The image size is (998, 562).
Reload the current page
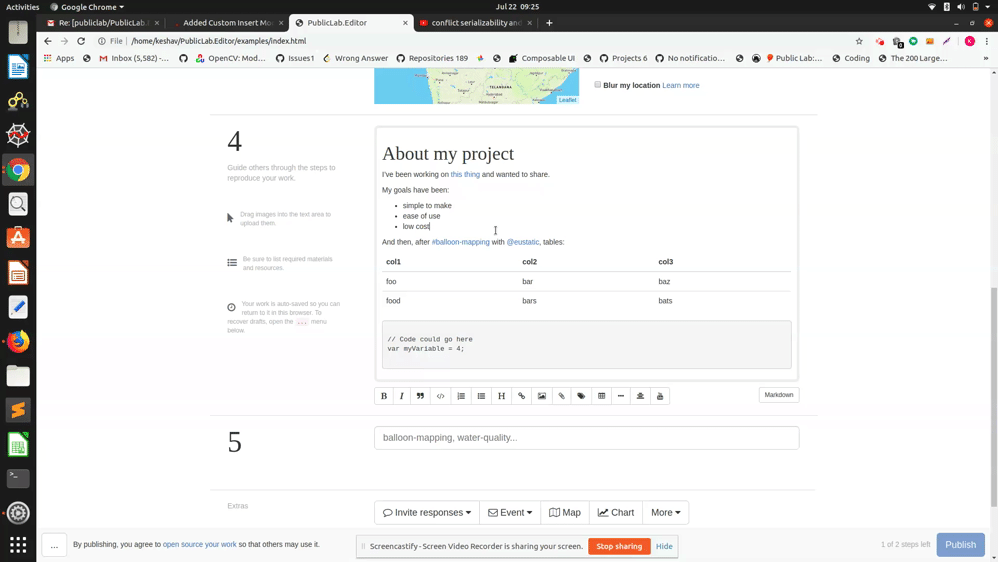point(81,41)
